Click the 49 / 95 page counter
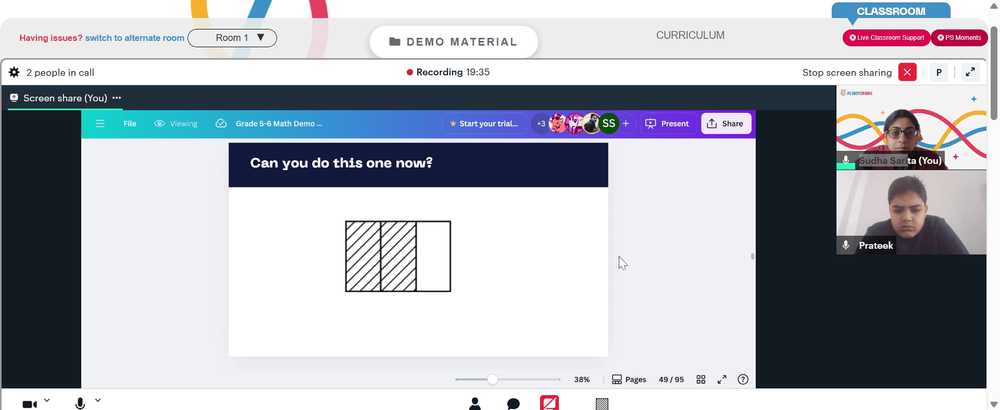The height and width of the screenshot is (410, 1000). (671, 379)
